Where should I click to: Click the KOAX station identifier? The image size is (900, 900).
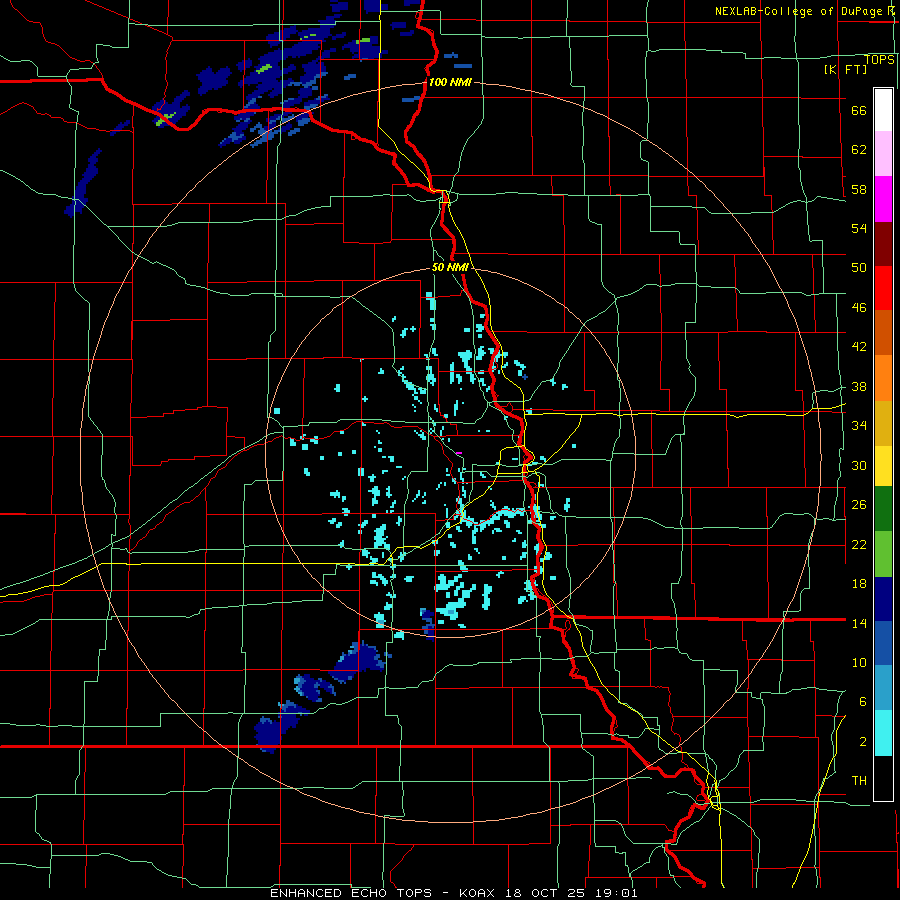pyautogui.click(x=479, y=893)
